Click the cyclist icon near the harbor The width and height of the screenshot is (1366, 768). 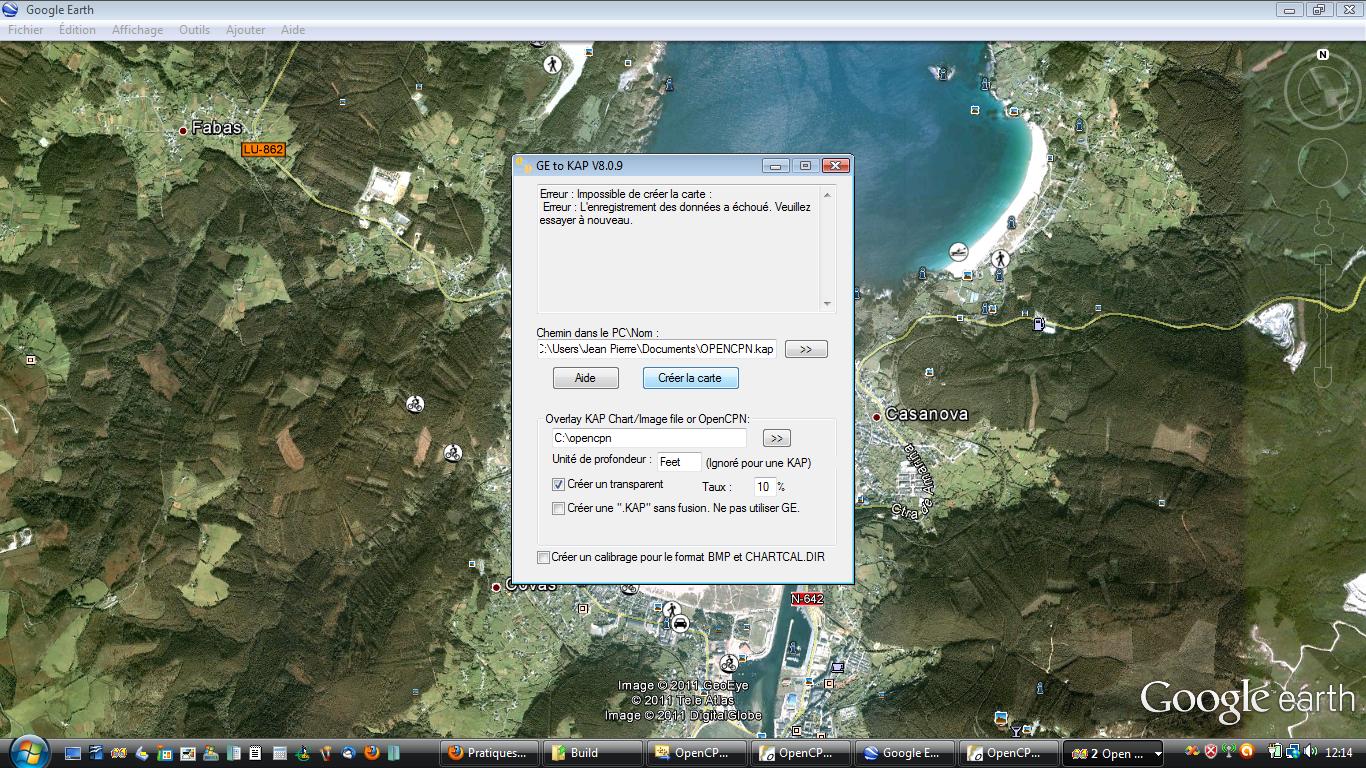tap(731, 662)
